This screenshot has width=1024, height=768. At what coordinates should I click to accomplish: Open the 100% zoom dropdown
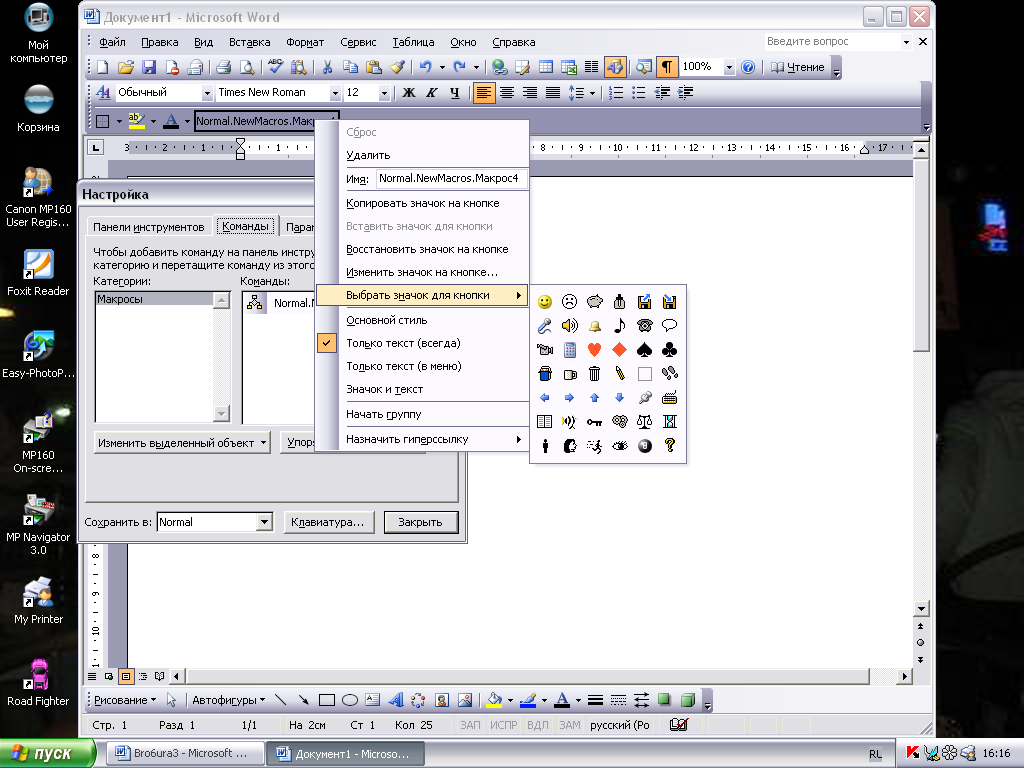coord(729,67)
